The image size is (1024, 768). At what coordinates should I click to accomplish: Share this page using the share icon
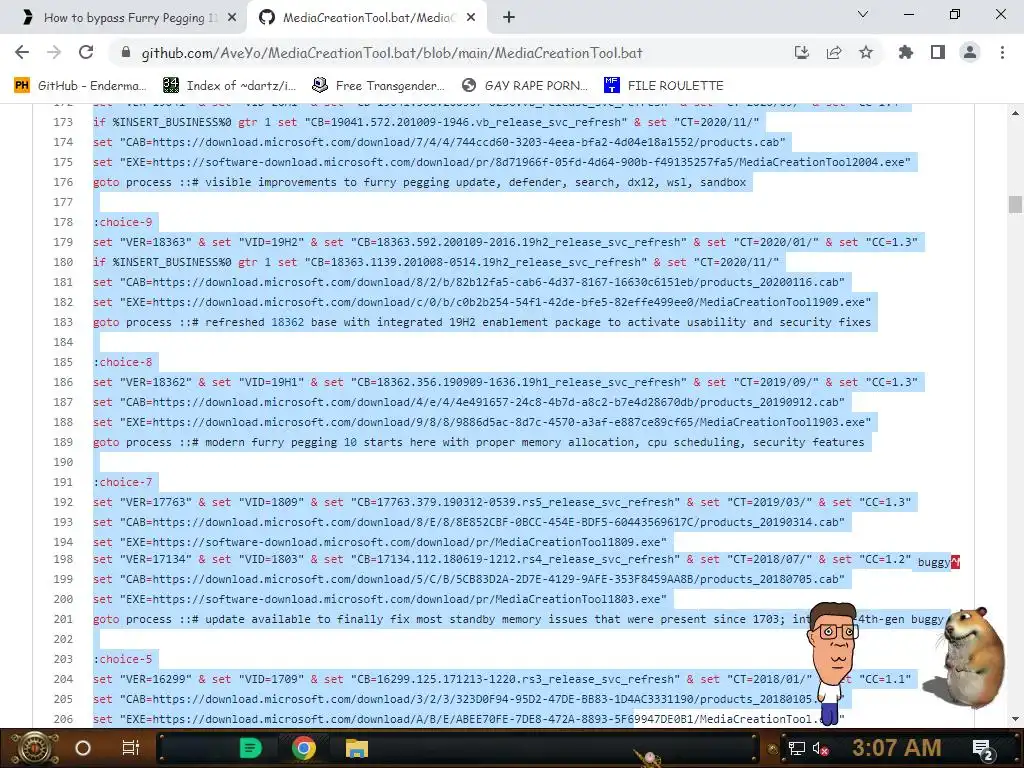pyautogui.click(x=834, y=53)
